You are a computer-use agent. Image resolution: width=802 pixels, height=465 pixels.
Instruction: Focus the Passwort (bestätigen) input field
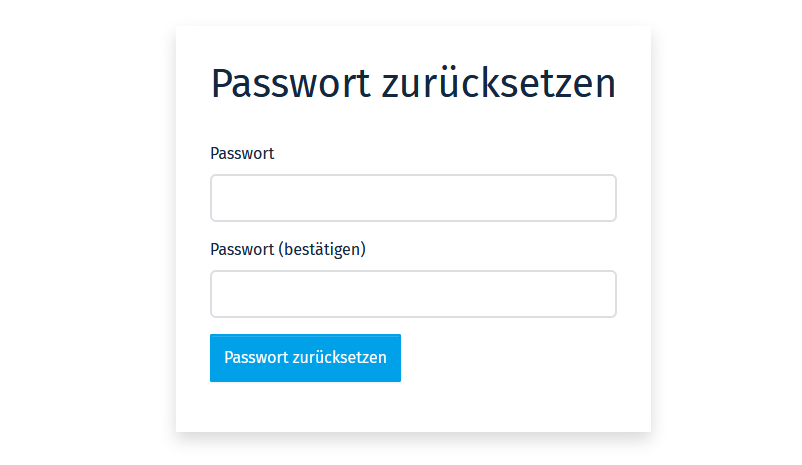pyautogui.click(x=413, y=294)
